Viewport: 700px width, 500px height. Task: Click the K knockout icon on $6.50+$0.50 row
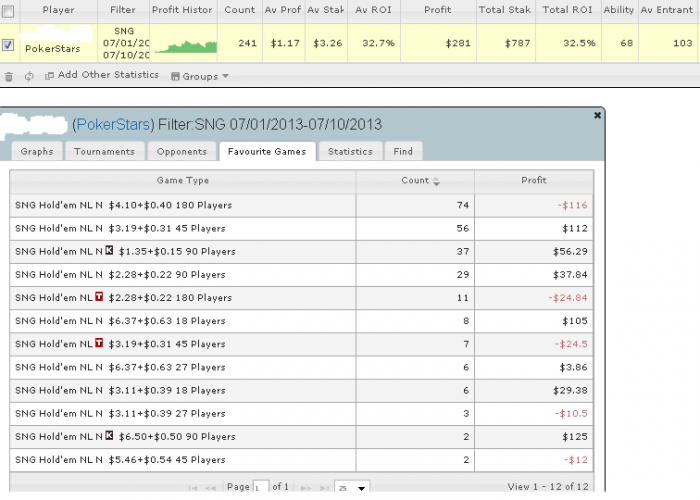pyautogui.click(x=109, y=435)
